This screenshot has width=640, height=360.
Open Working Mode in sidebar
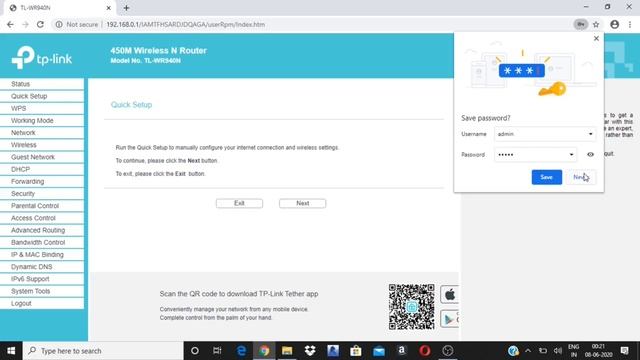42,120
